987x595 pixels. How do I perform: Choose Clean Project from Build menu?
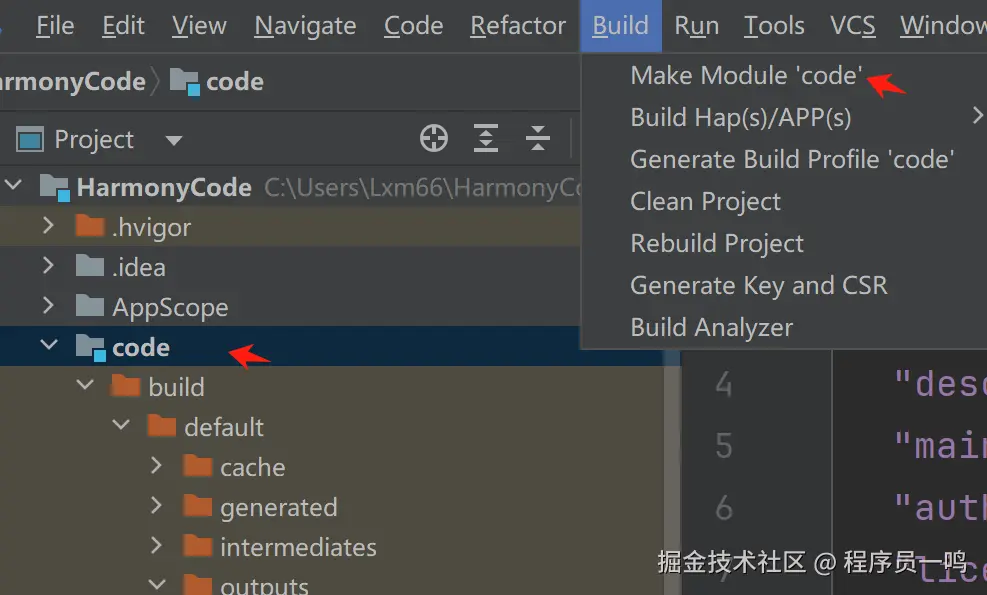tap(705, 202)
